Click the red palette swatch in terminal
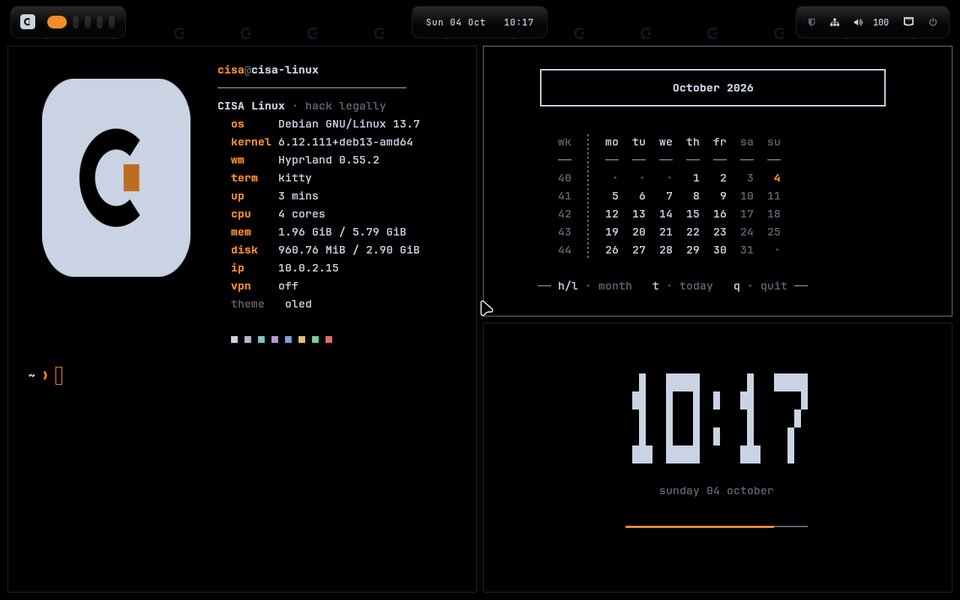Screen dimensions: 960x600 (x=329, y=339)
